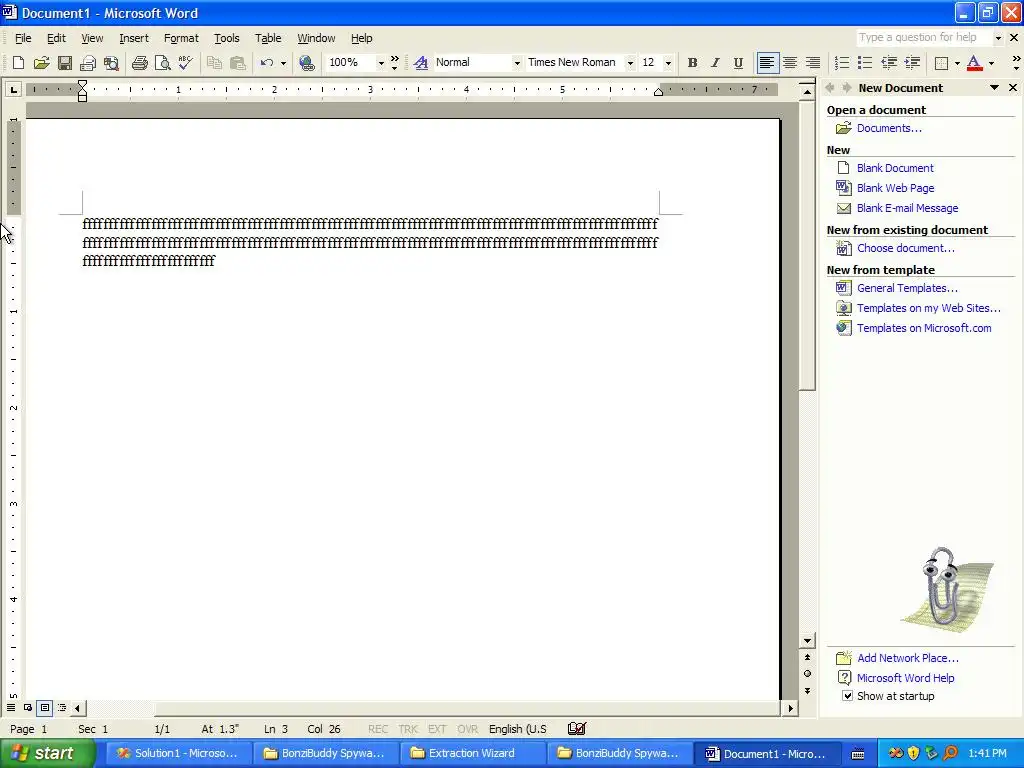Open the File menu
This screenshot has height=768, width=1024.
point(23,38)
